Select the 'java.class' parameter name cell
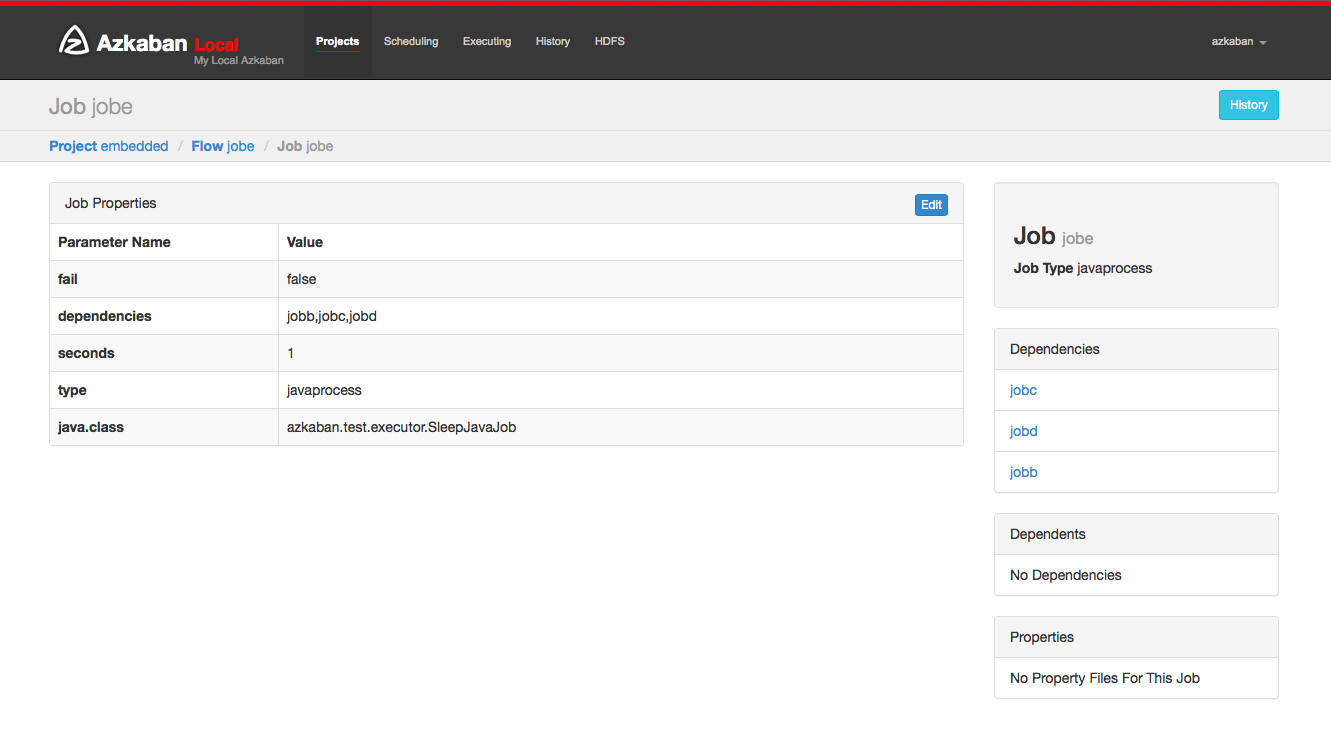Image resolution: width=1331 pixels, height=754 pixels. [x=164, y=427]
